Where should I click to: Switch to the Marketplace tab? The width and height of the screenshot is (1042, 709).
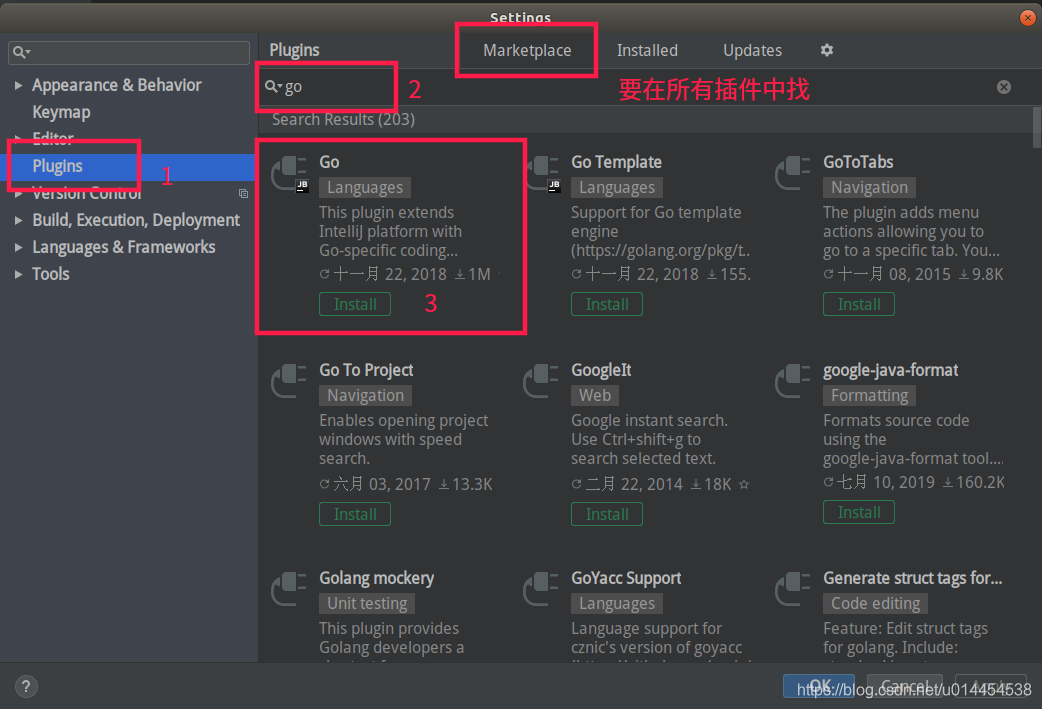pos(527,51)
